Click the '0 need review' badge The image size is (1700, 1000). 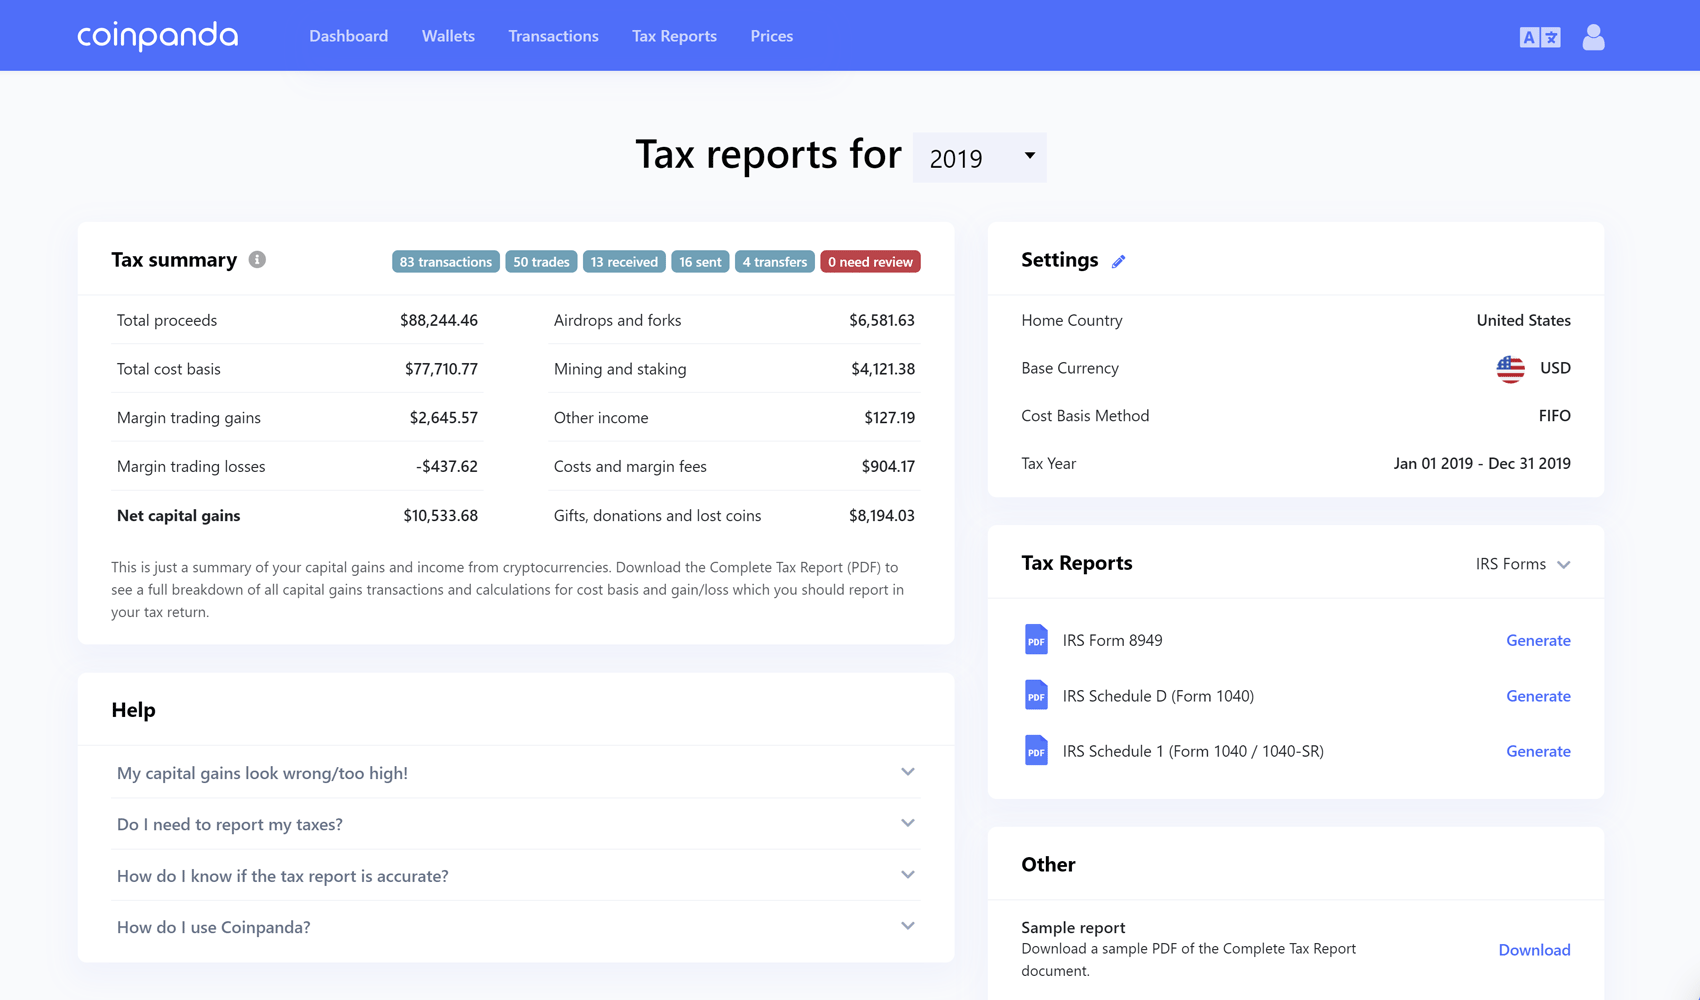[870, 261]
